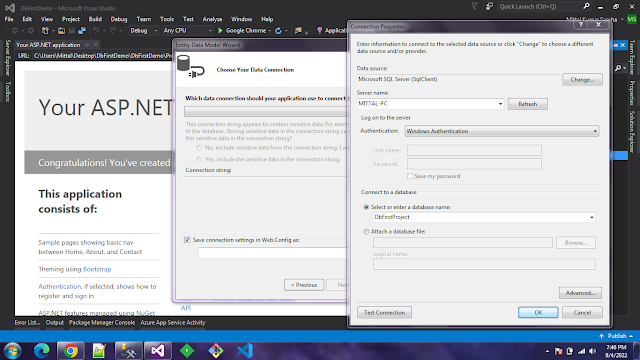Click the Open File toolbar icon

point(61,31)
